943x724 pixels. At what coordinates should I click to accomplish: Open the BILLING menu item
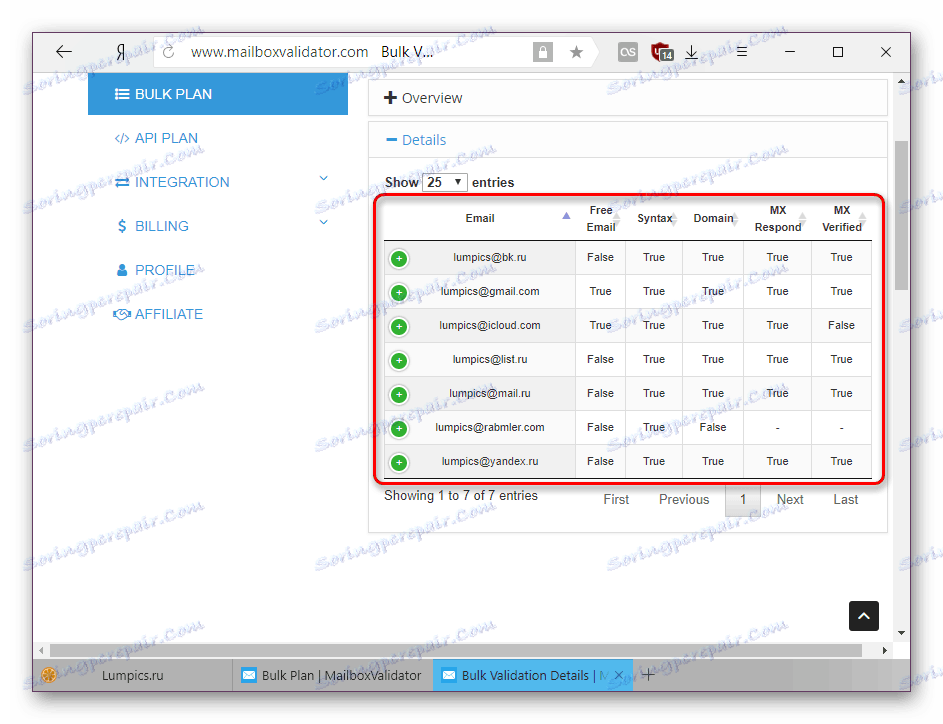pyautogui.click(x=152, y=226)
